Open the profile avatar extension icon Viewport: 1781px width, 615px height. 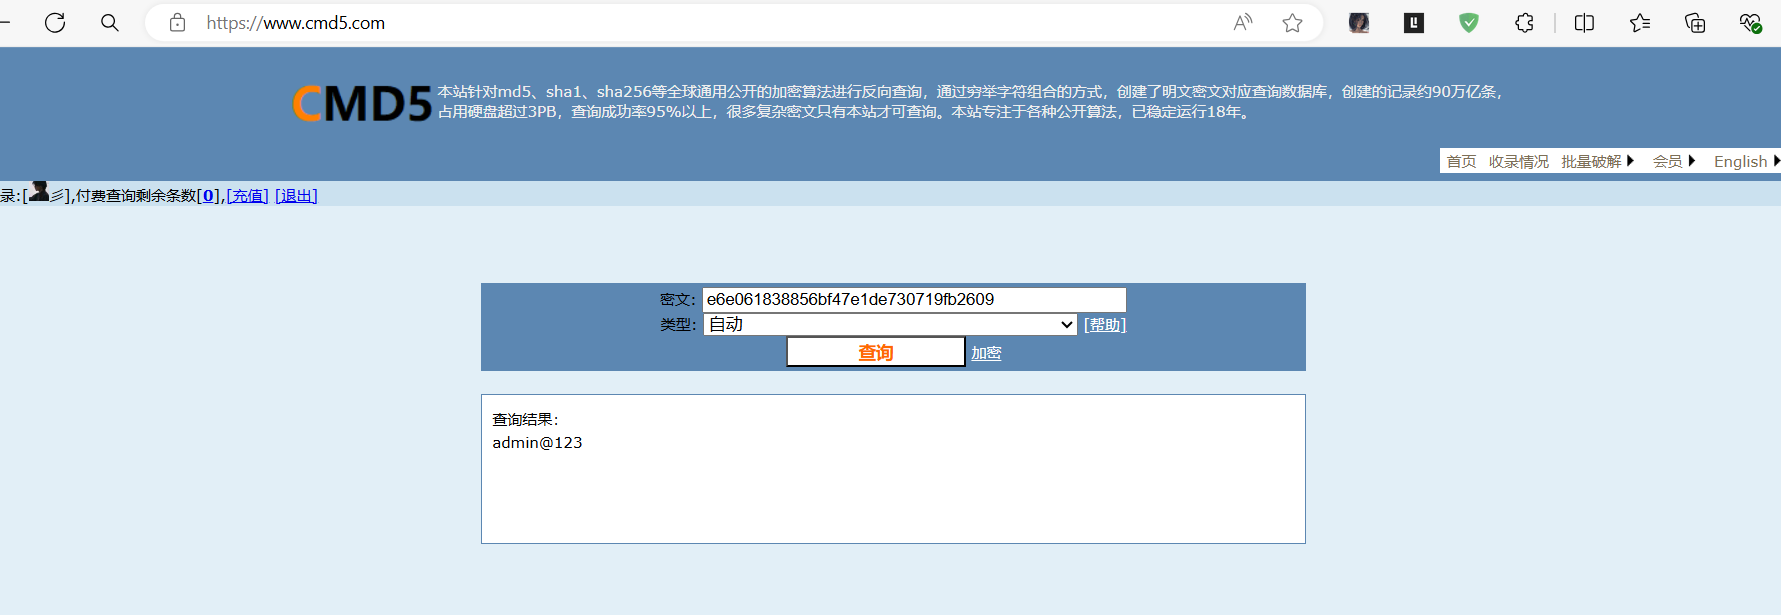tap(1359, 22)
